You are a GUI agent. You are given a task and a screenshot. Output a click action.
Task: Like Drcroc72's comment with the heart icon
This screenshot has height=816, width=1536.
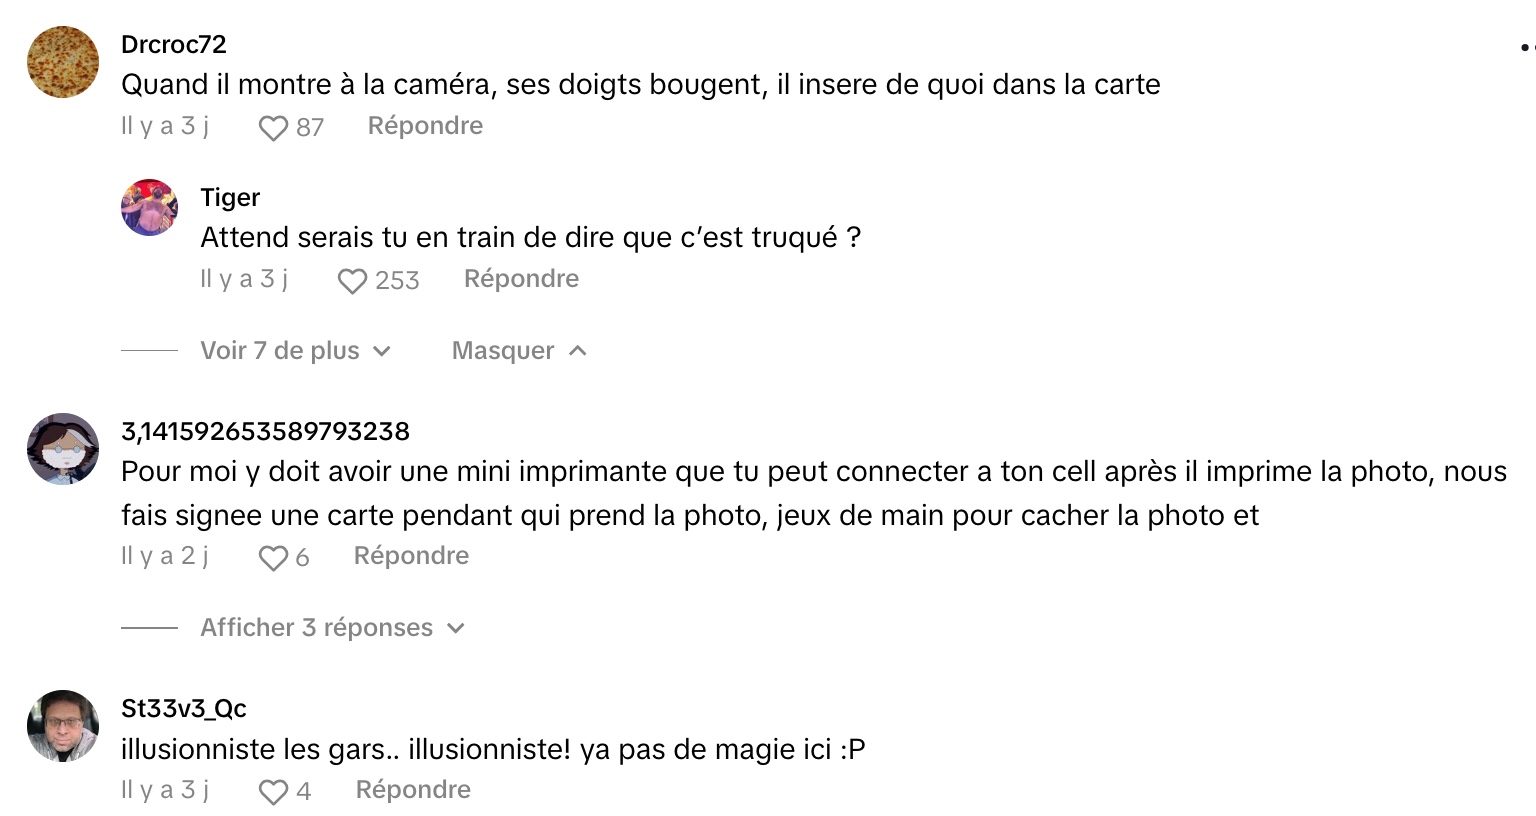(273, 128)
